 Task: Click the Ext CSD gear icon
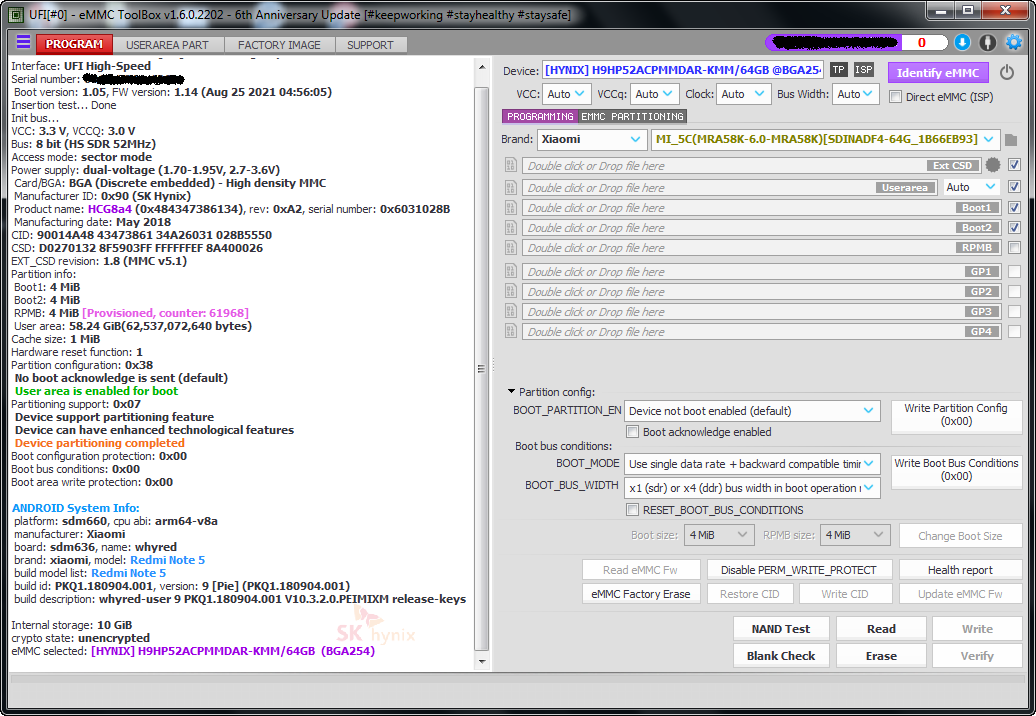tap(992, 165)
